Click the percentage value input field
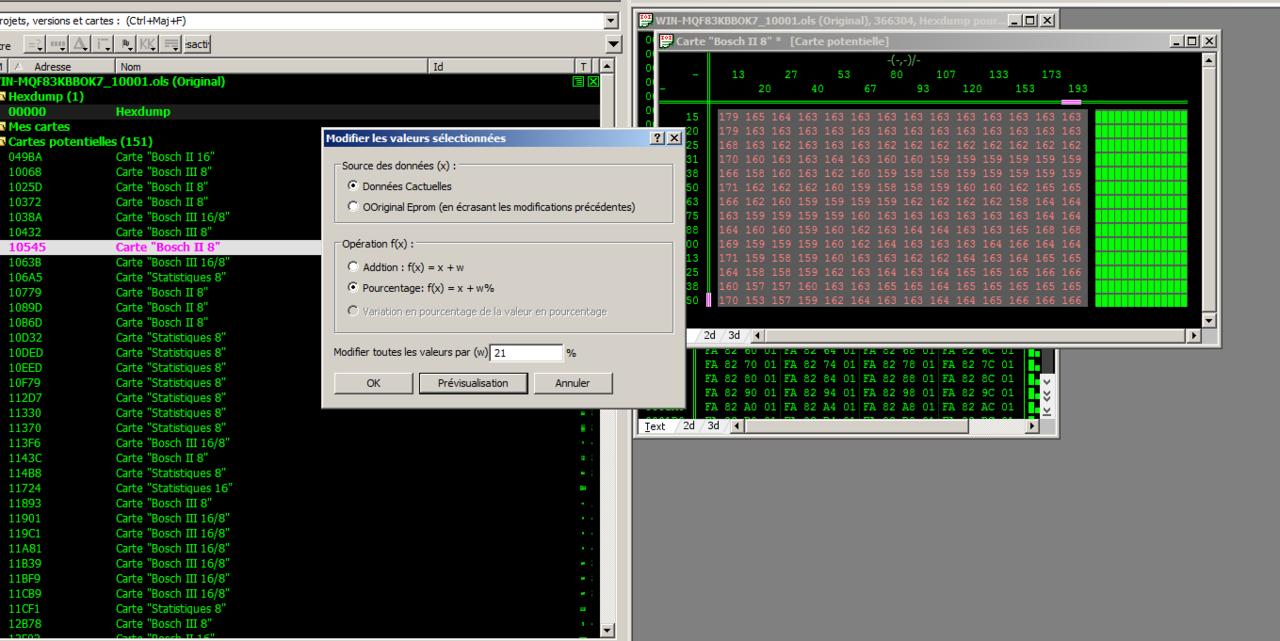Image resolution: width=1280 pixels, height=641 pixels. 527,352
